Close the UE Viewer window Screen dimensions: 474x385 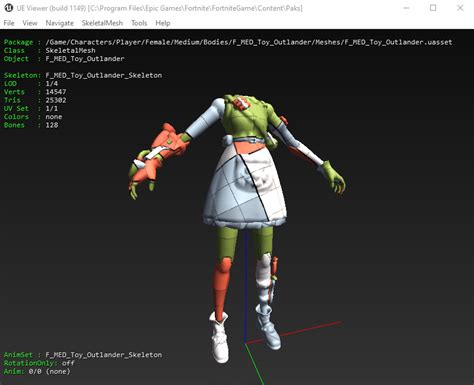pyautogui.click(x=460, y=8)
